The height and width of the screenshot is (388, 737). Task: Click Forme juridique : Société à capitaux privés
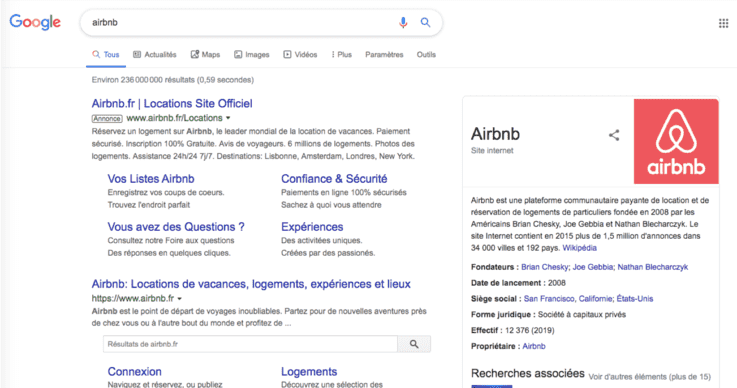tap(549, 315)
